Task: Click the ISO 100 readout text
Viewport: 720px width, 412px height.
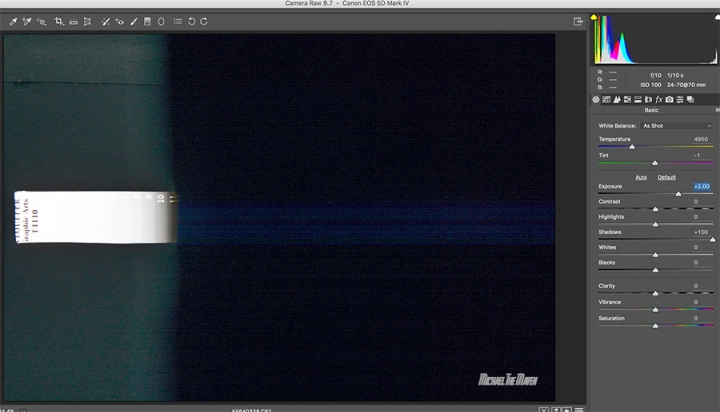Action: [x=651, y=85]
